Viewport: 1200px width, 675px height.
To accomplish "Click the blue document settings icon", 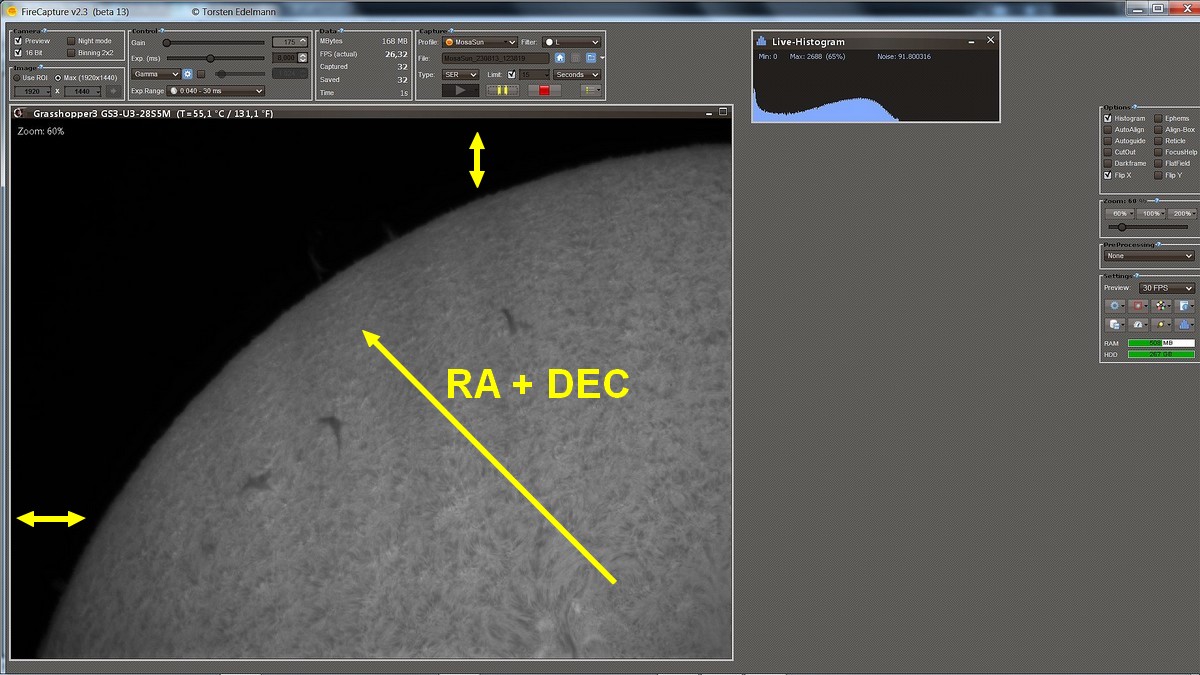I will [x=1185, y=306].
